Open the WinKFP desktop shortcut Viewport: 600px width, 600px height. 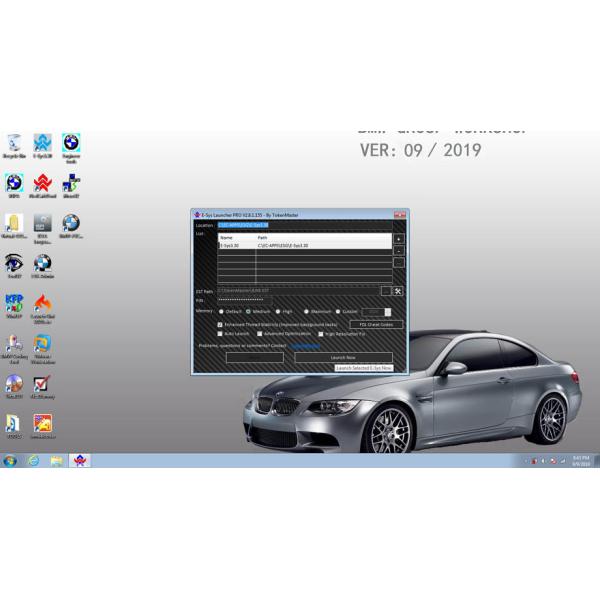14,306
